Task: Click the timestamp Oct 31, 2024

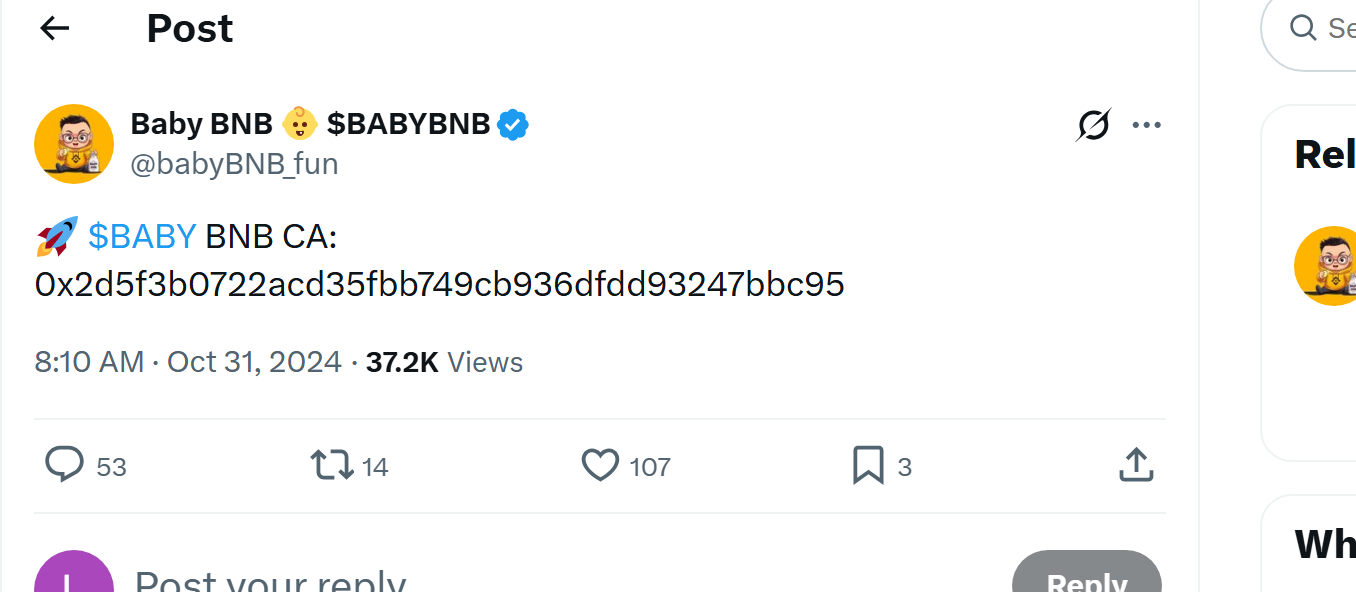Action: pos(254,361)
